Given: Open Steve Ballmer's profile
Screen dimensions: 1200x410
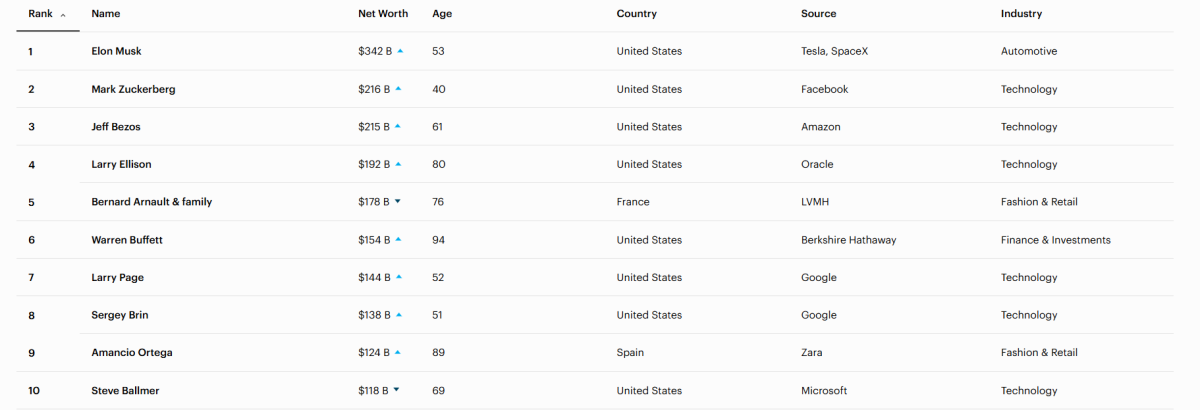Looking at the screenshot, I should point(125,391).
